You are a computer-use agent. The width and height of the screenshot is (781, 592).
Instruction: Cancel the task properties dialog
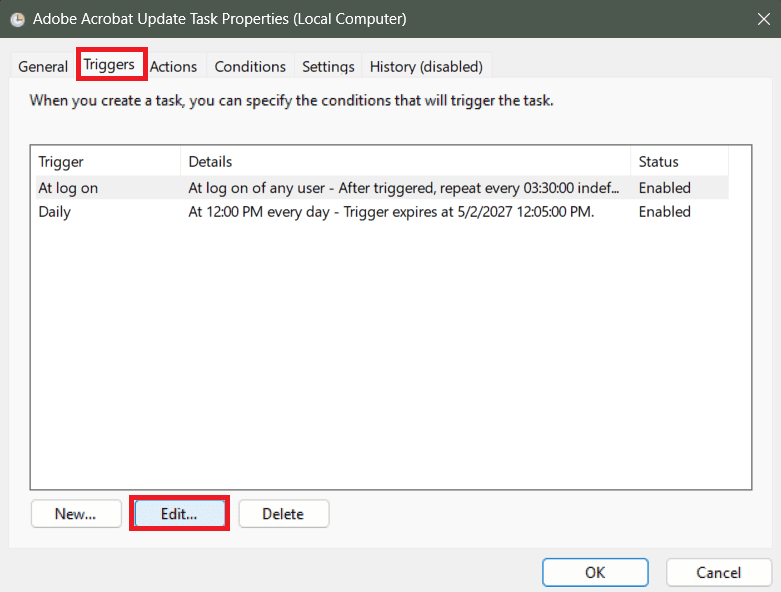[x=719, y=573]
